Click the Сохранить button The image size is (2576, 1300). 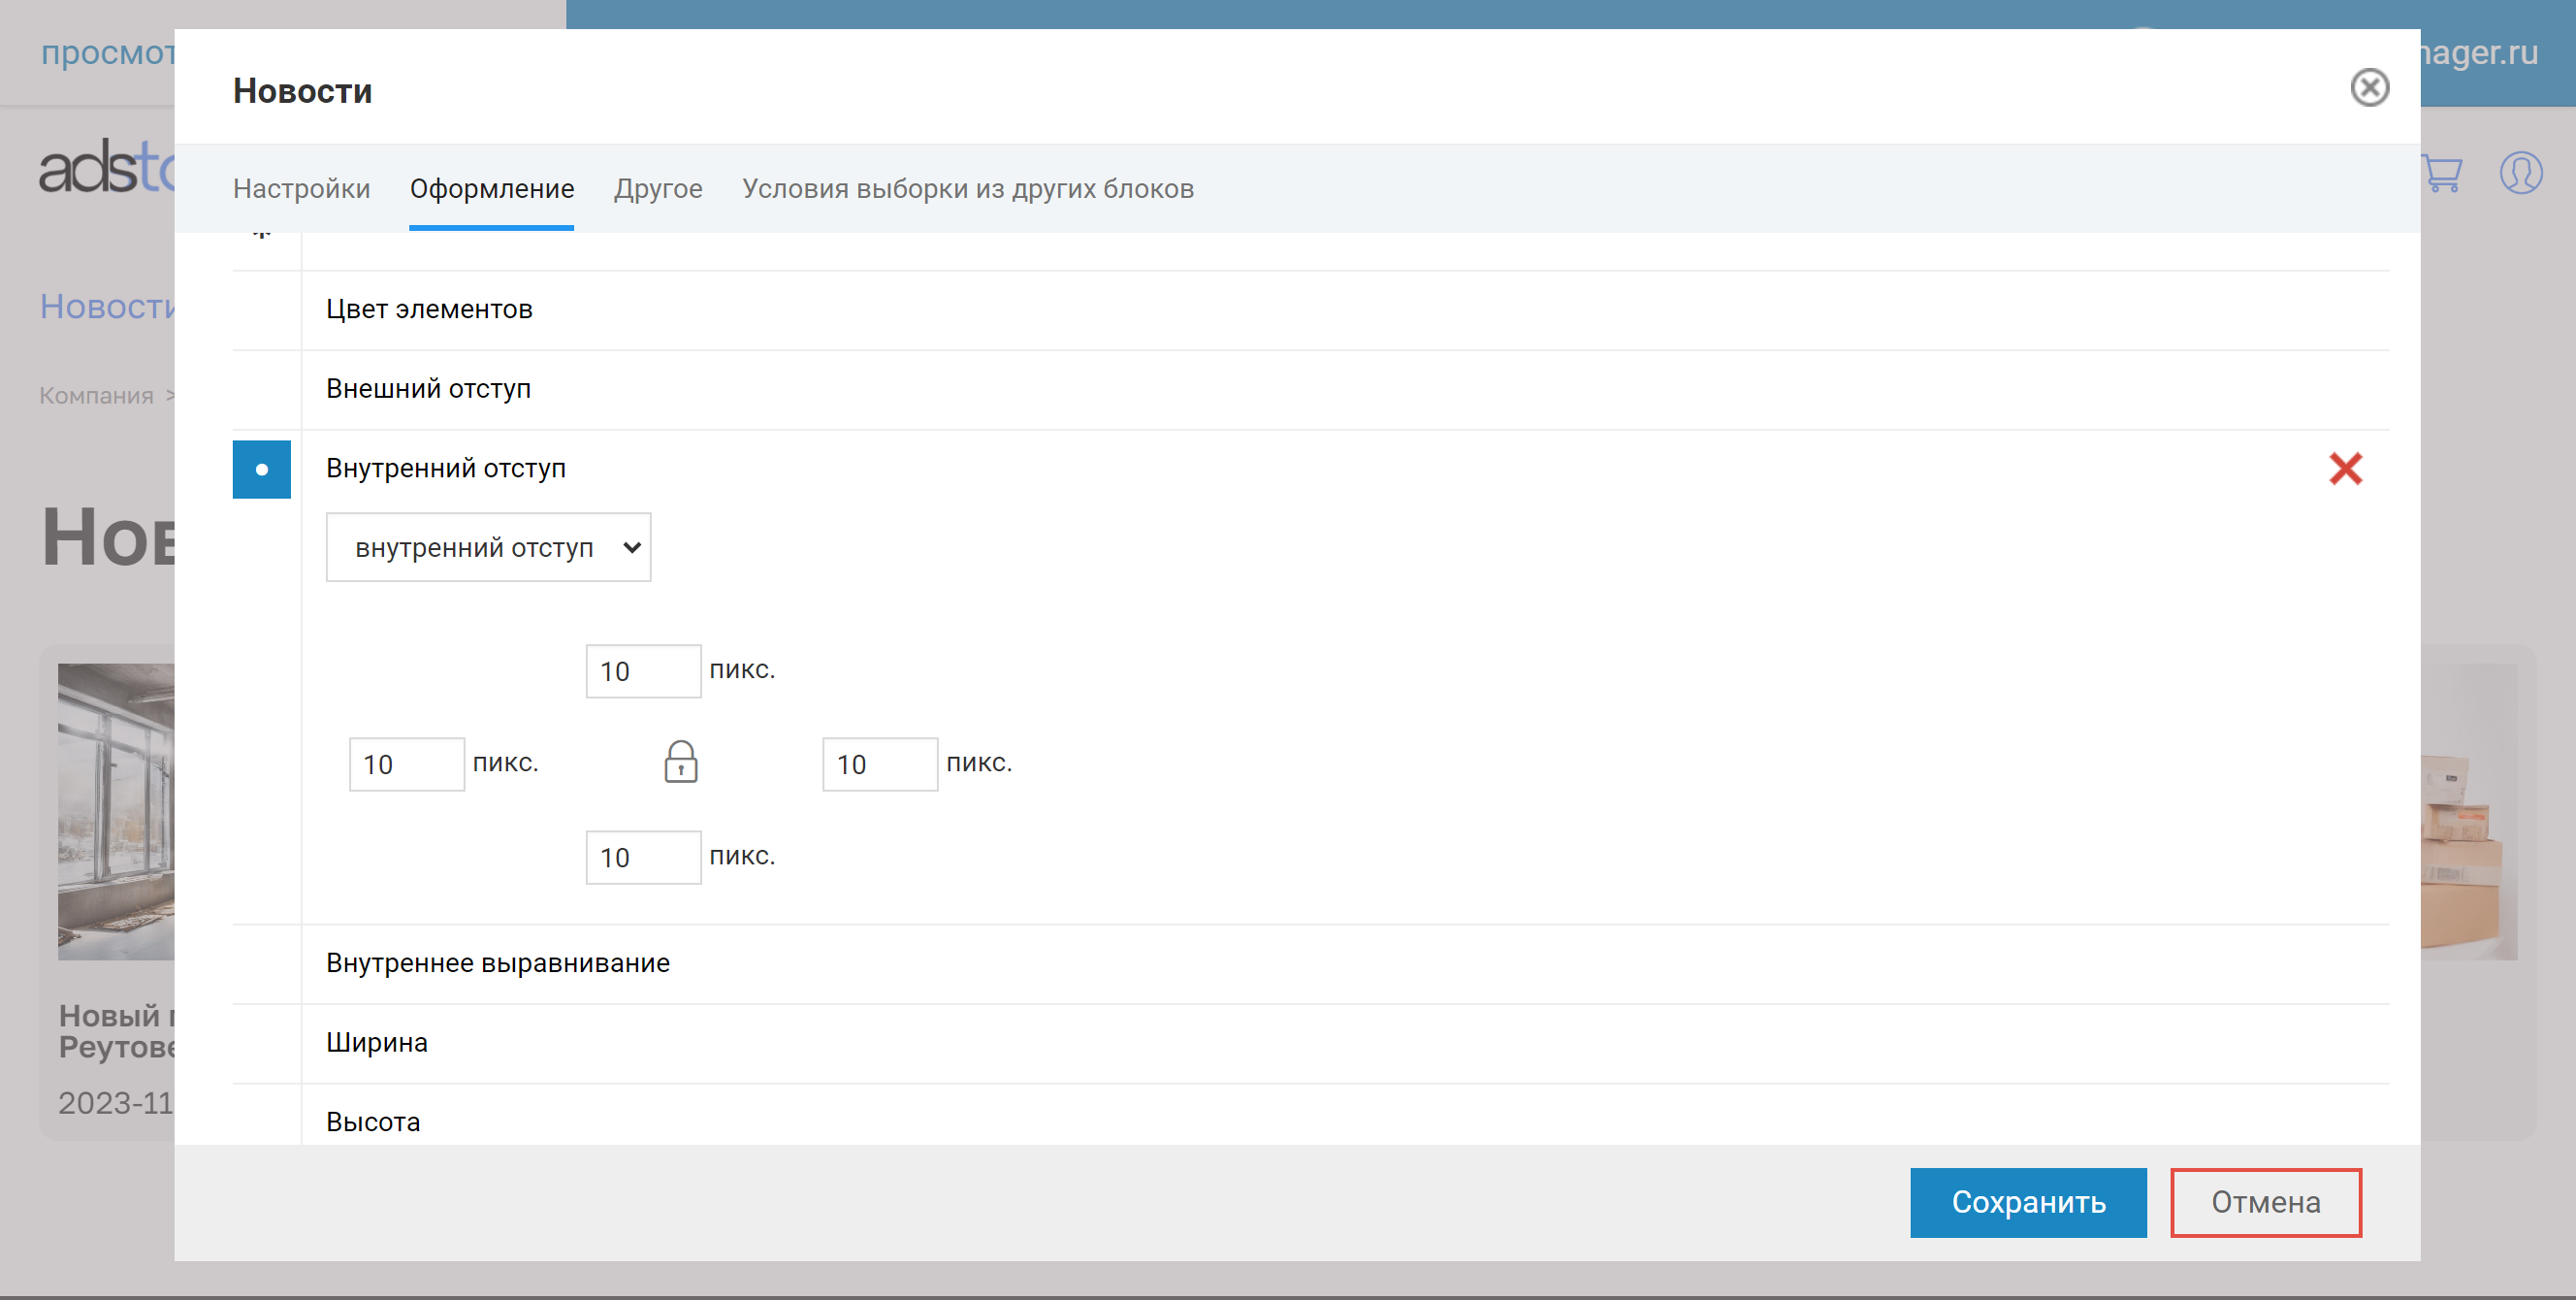pyautogui.click(x=2028, y=1202)
